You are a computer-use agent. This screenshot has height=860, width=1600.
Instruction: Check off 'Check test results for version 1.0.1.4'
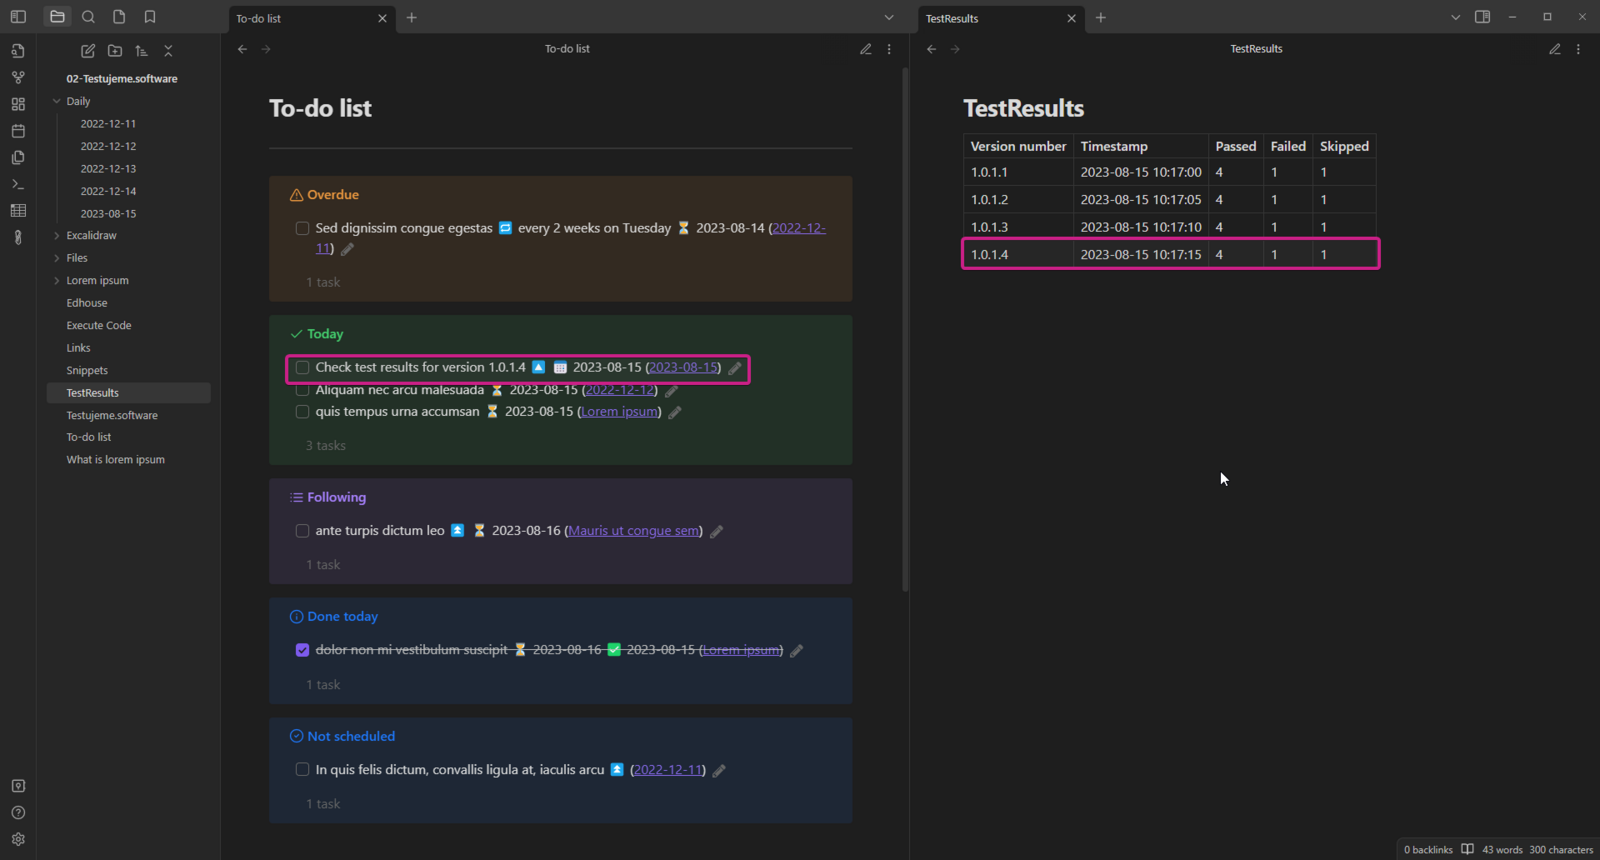coord(302,368)
